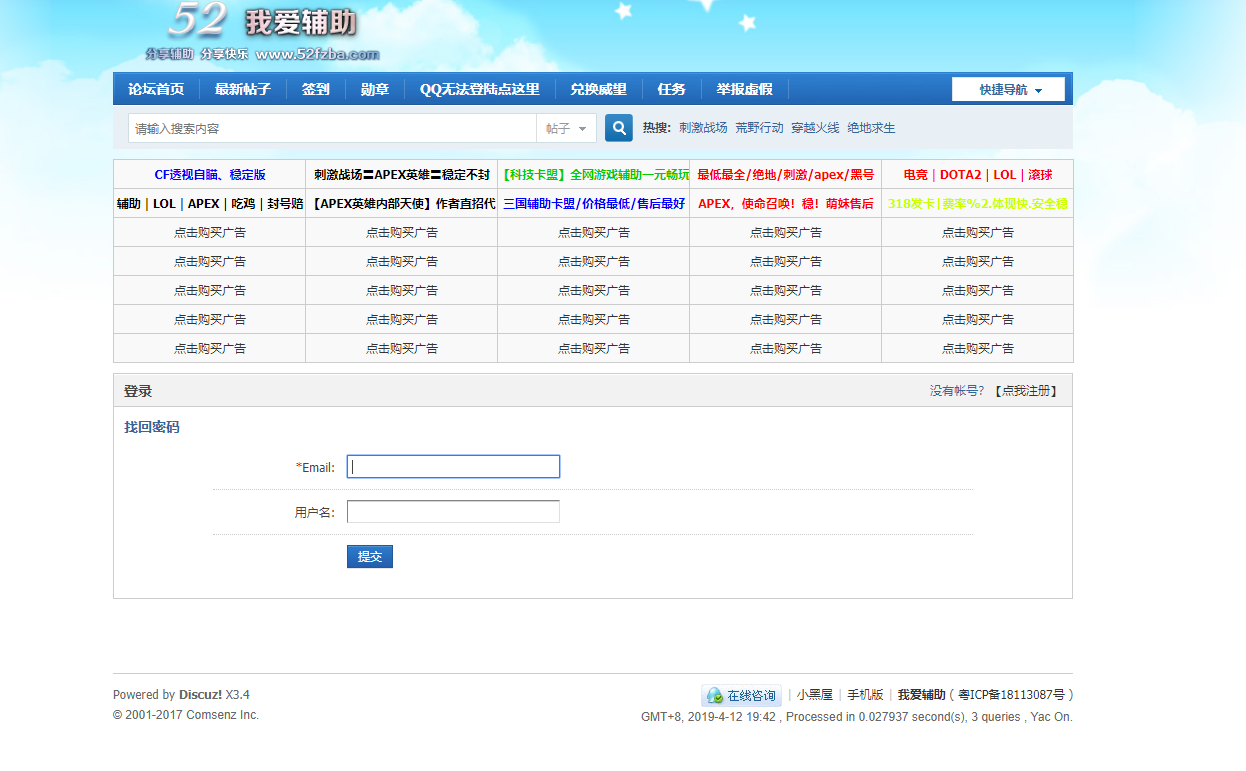The image size is (1246, 771).
Task: Select hot search term 绝地求生
Action: point(871,128)
